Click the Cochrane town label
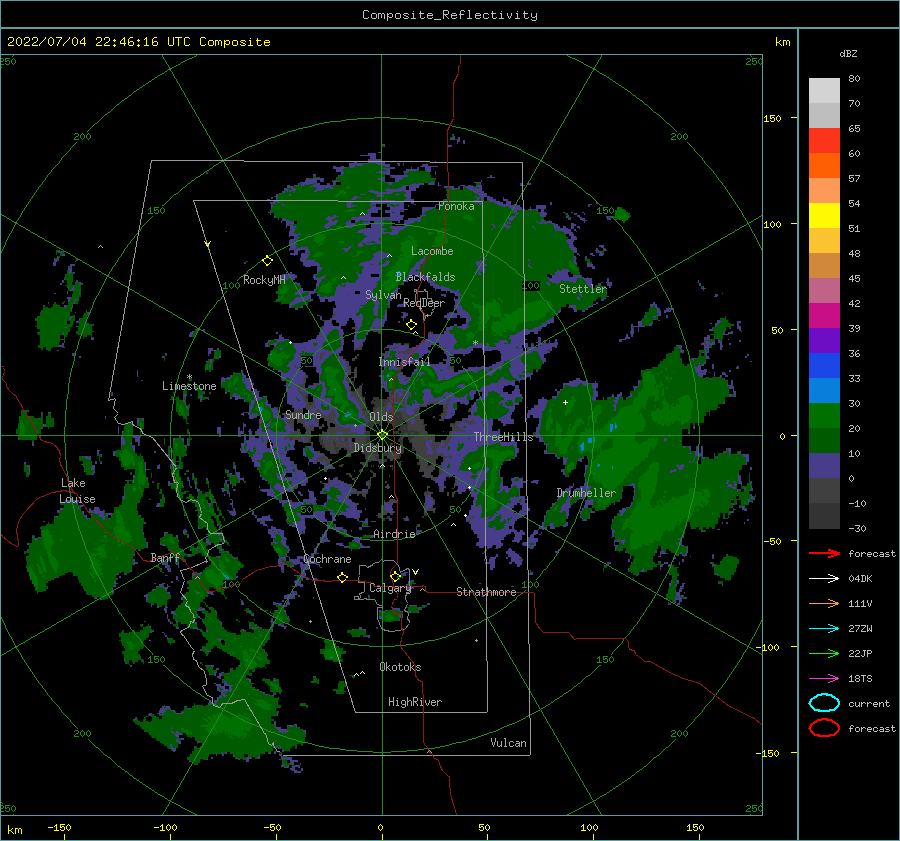 point(327,559)
